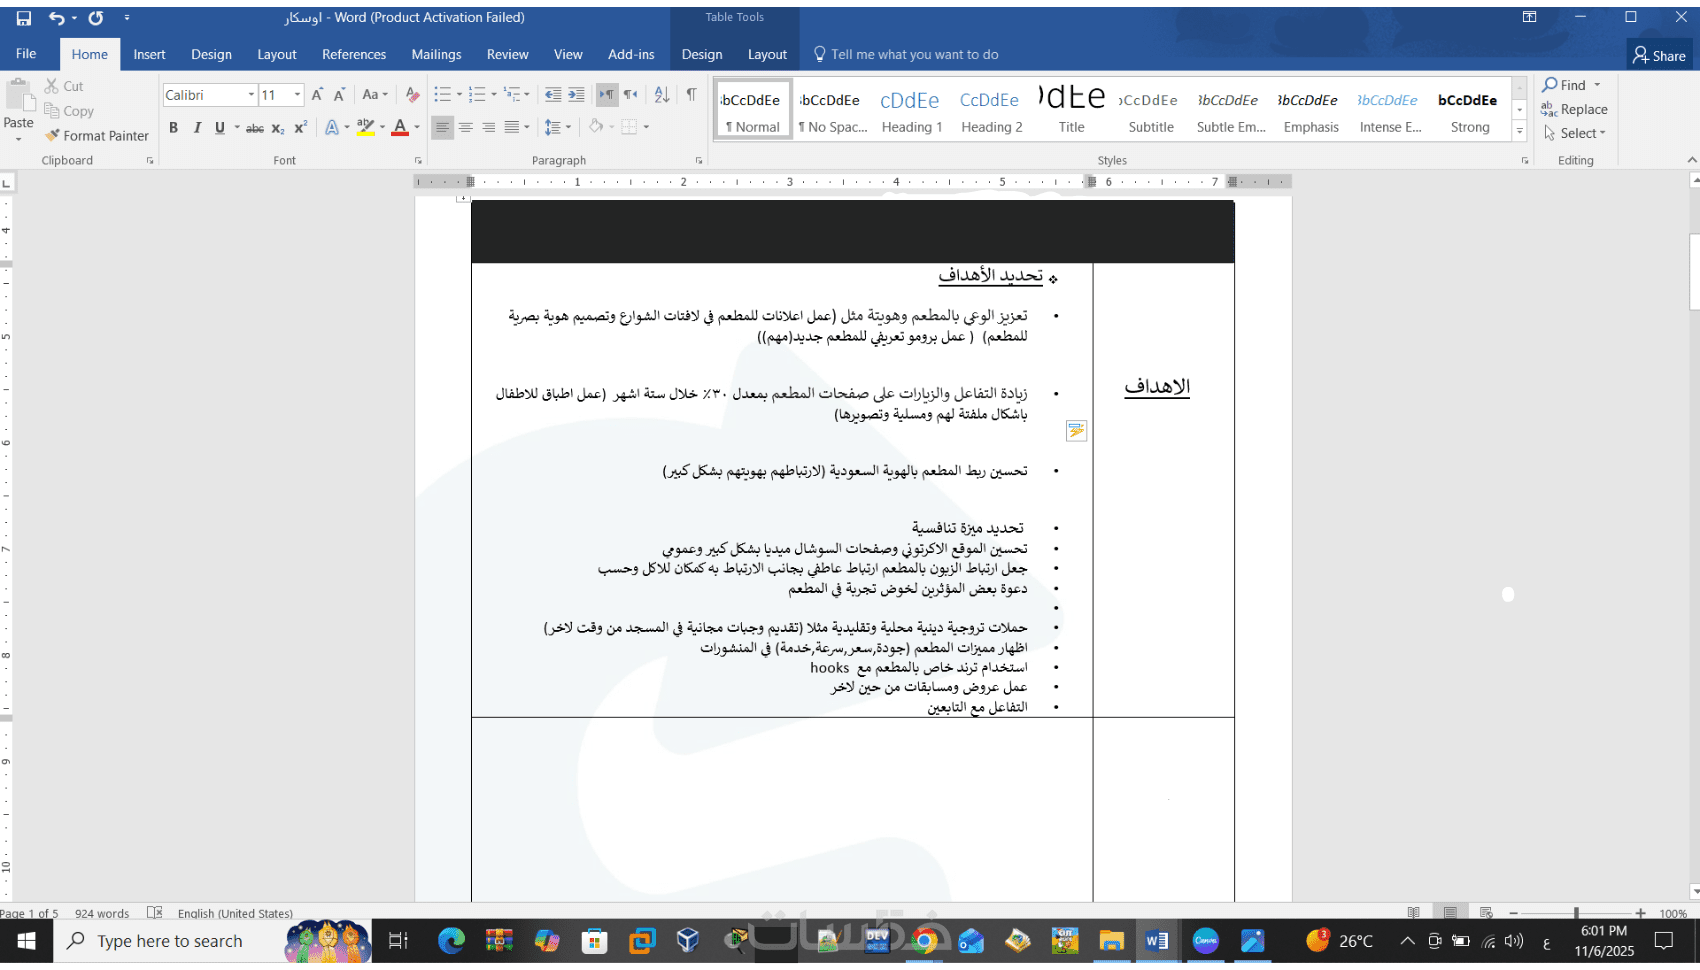Image resolution: width=1700 pixels, height=970 pixels.
Task: Cut the selected text
Action: pos(64,86)
